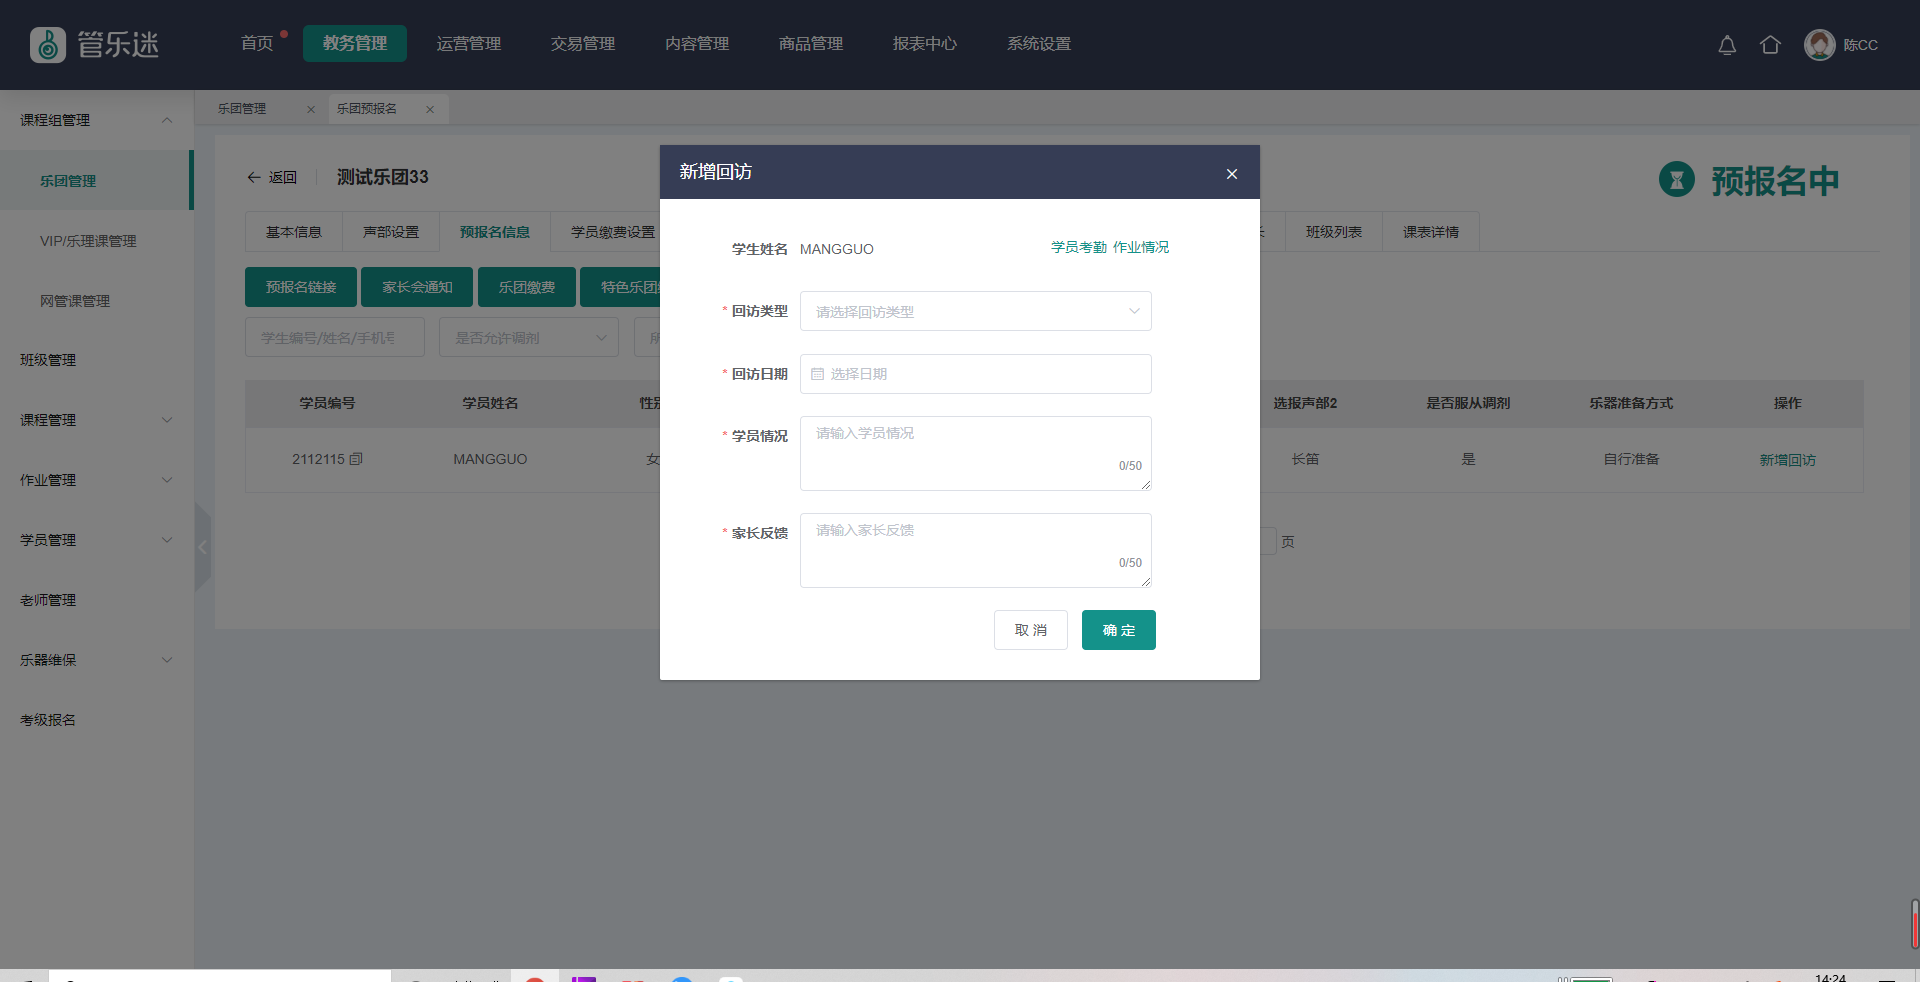Click the user avatar for 陈CC
This screenshot has height=982, width=1920.
click(1819, 45)
